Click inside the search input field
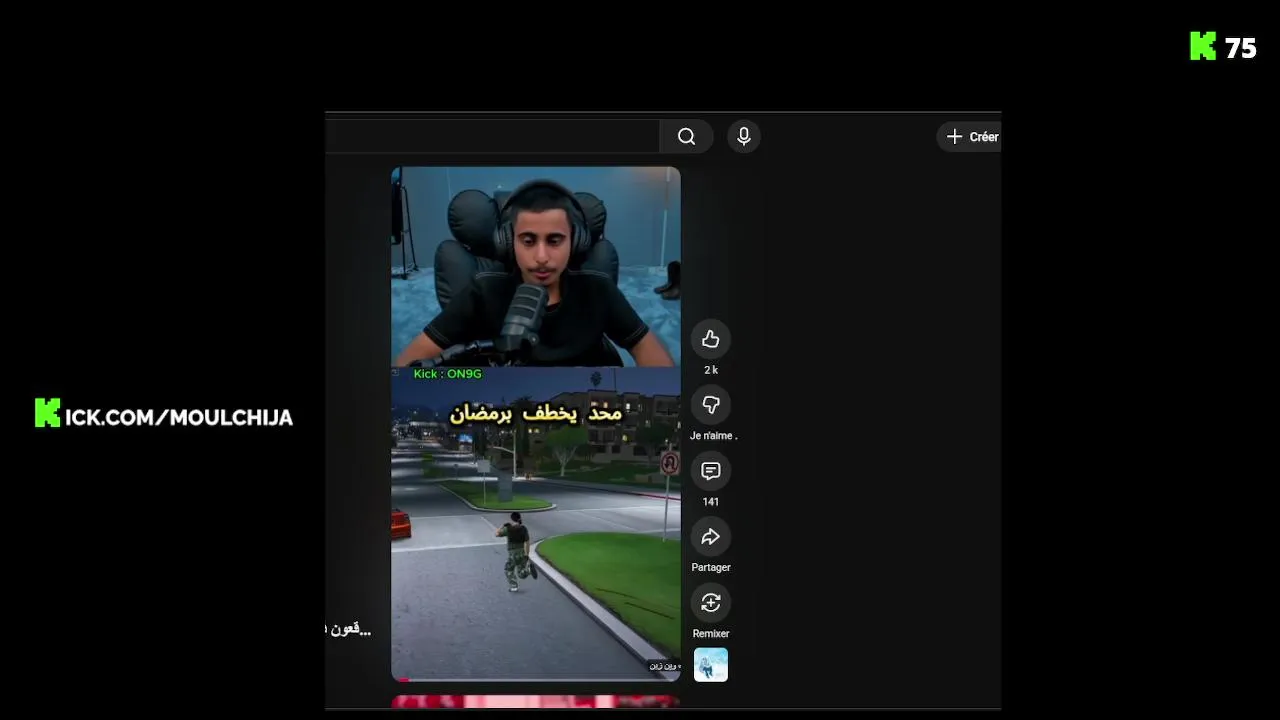The width and height of the screenshot is (1280, 720). (x=492, y=137)
